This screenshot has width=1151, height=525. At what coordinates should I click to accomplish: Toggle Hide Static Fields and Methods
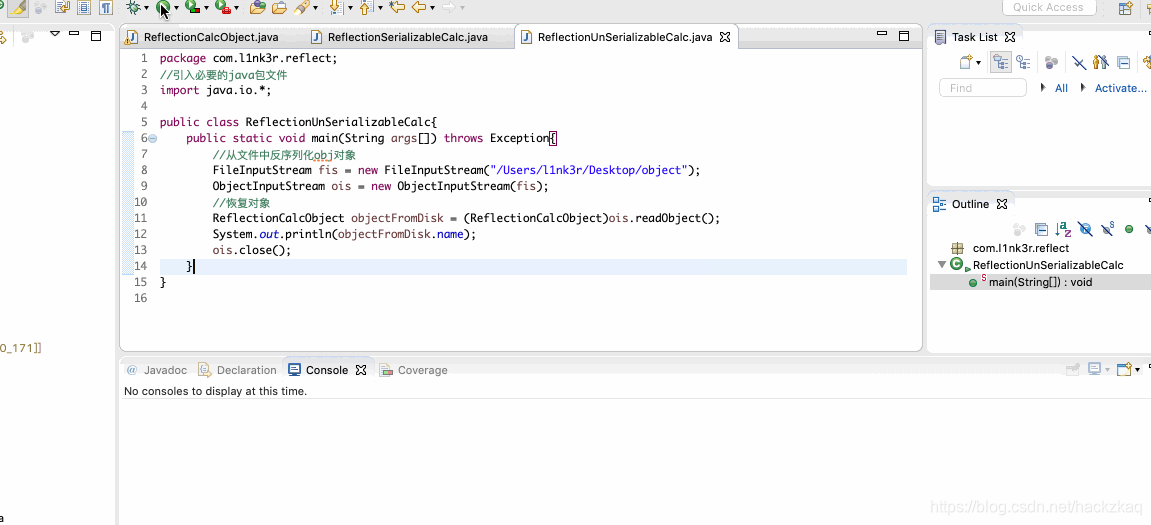click(1108, 229)
